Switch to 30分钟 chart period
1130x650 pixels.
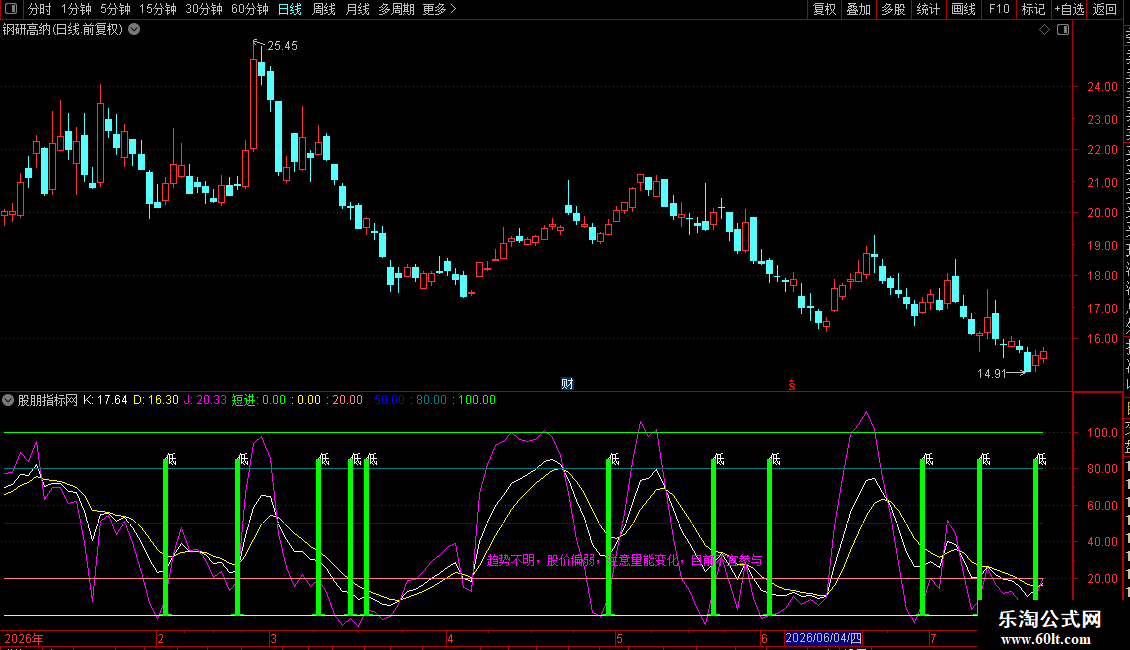pos(204,9)
